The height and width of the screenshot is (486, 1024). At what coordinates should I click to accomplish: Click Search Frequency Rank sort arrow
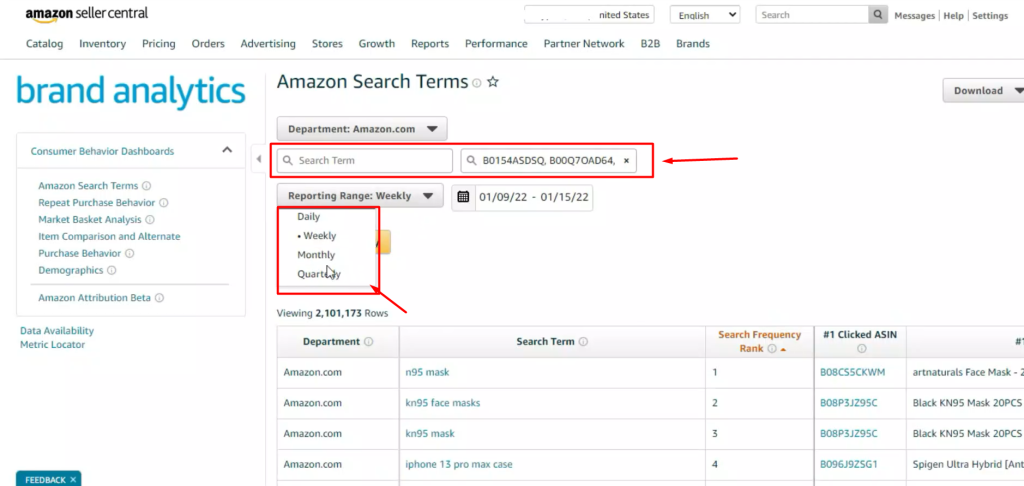coord(783,349)
